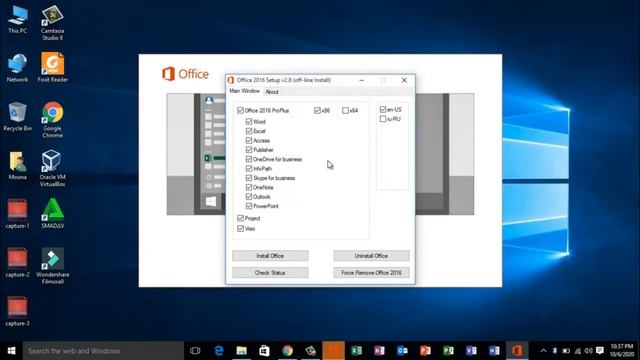Image resolution: width=640 pixels, height=360 pixels.
Task: Uncheck the Project checkbox
Action: tap(240, 218)
